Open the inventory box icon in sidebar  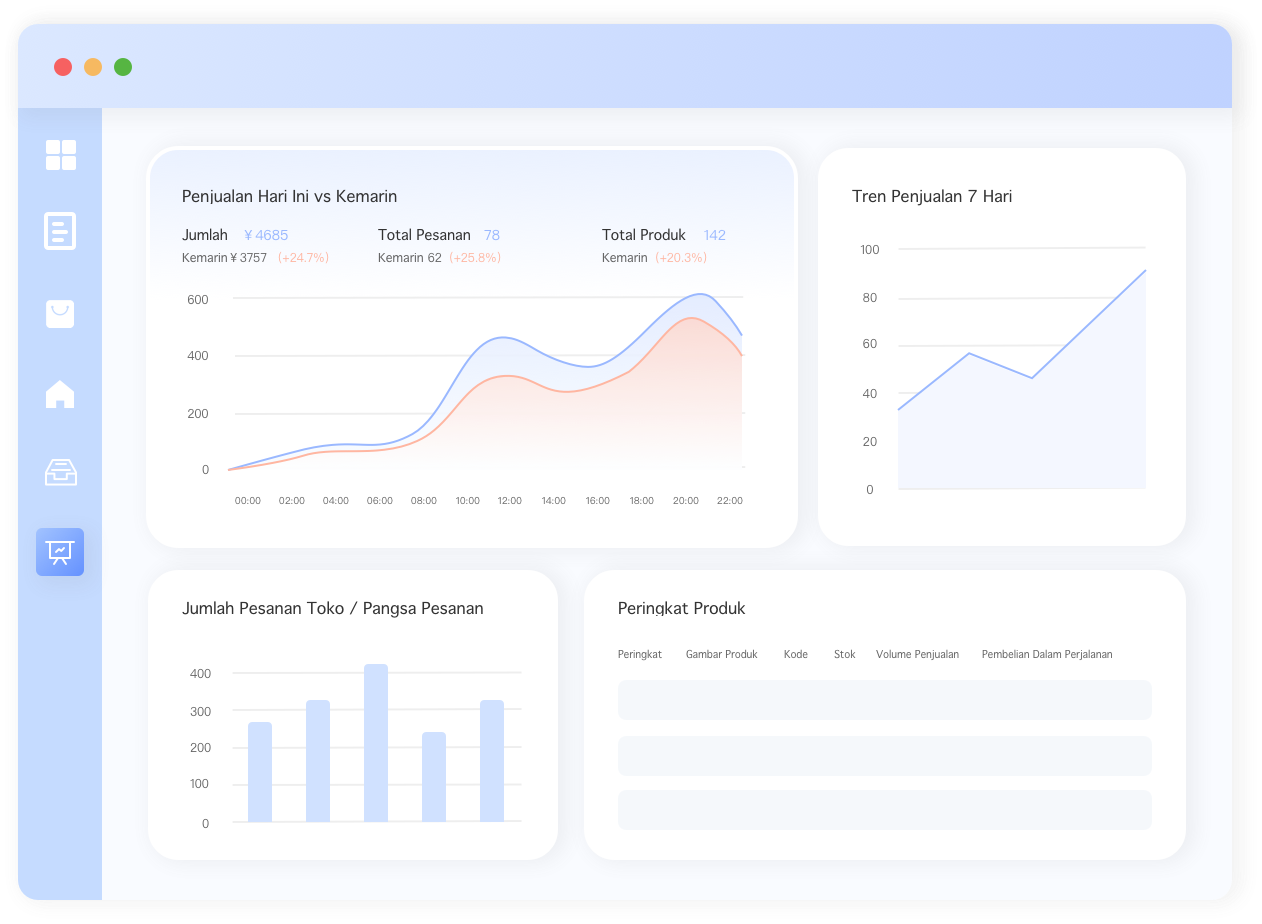pos(61,472)
